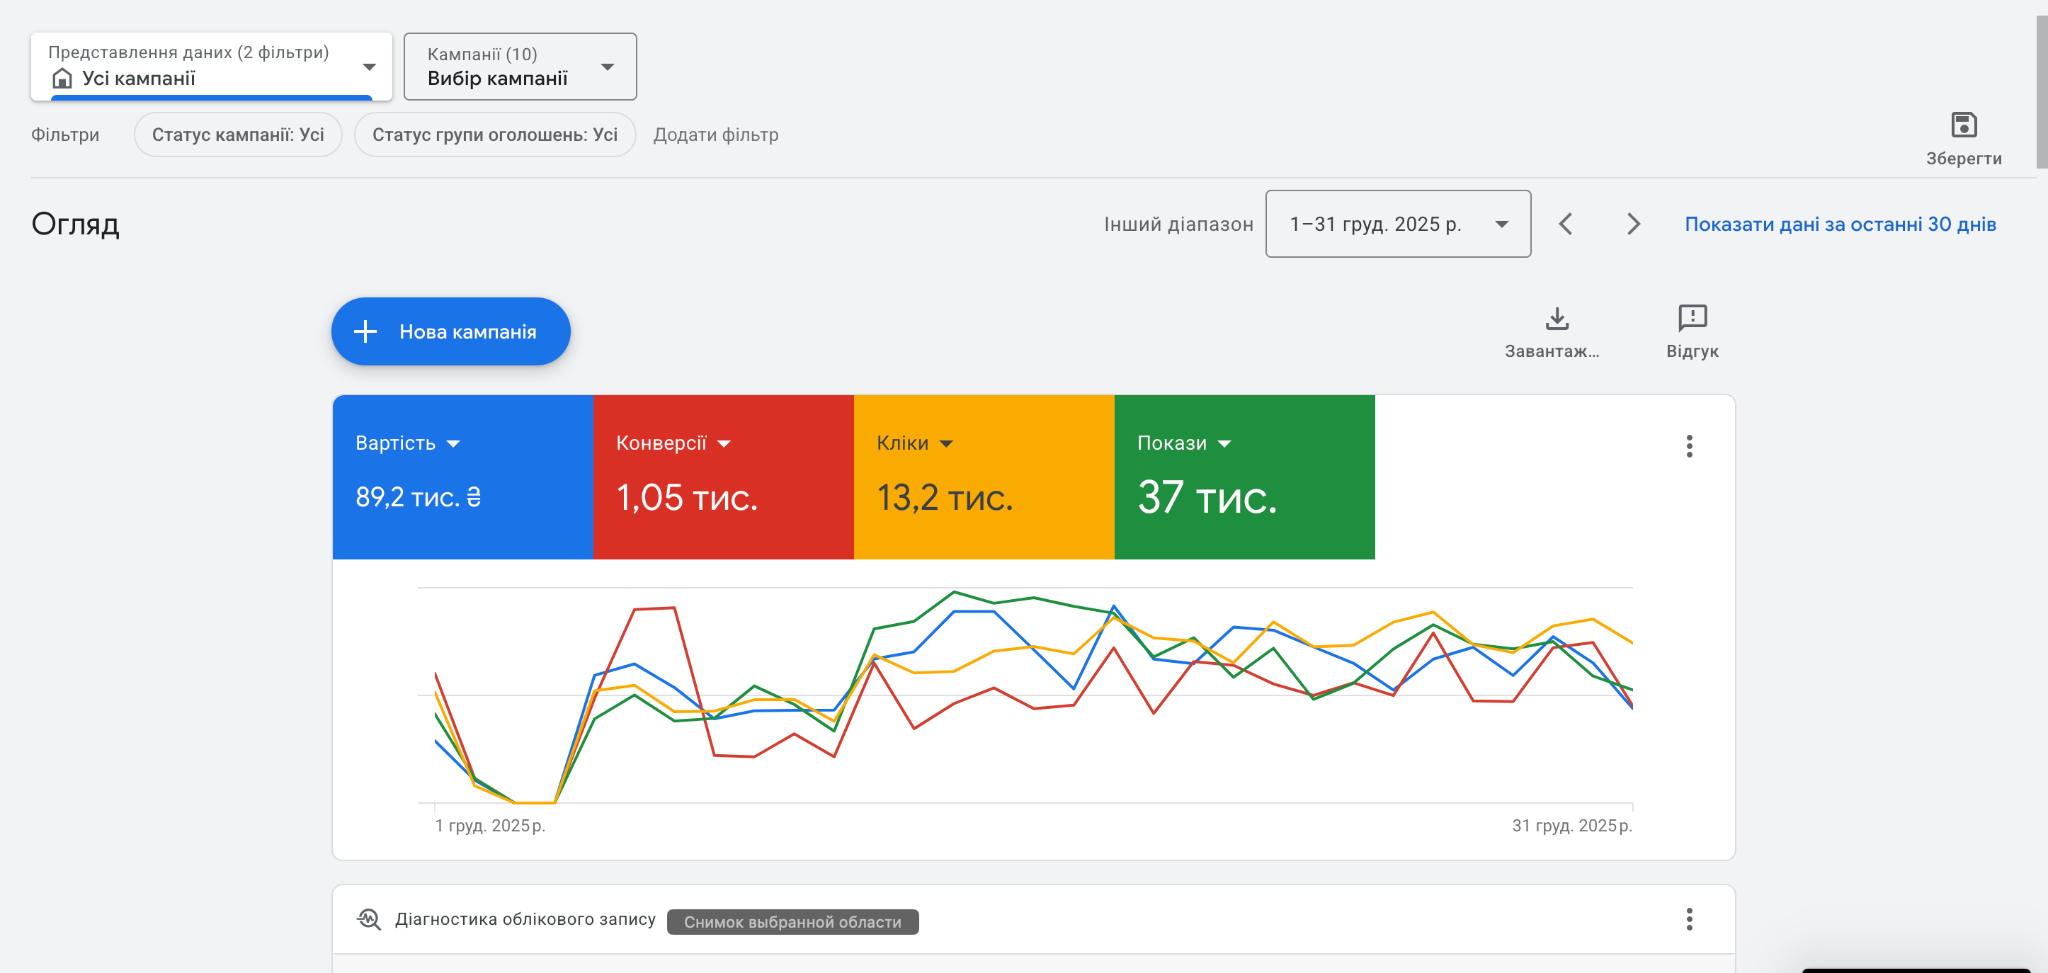The width and height of the screenshot is (2048, 973).
Task: Go to previous date range arrow
Action: (x=1566, y=224)
